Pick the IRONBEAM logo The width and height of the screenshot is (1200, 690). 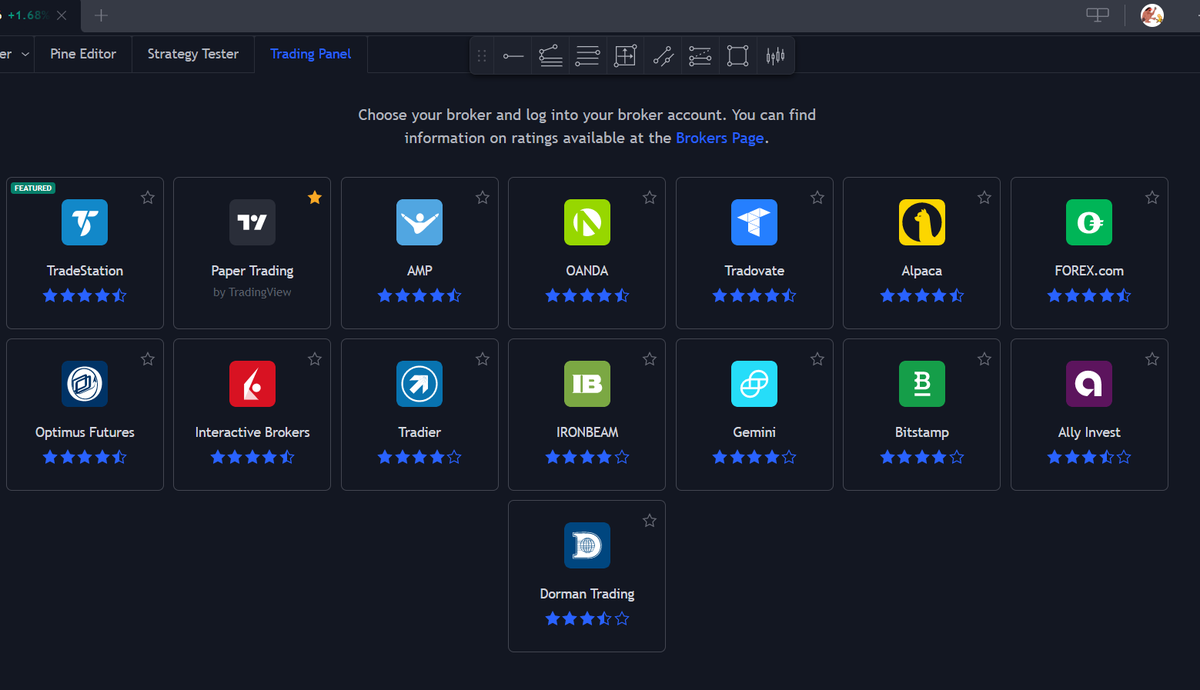tap(587, 384)
